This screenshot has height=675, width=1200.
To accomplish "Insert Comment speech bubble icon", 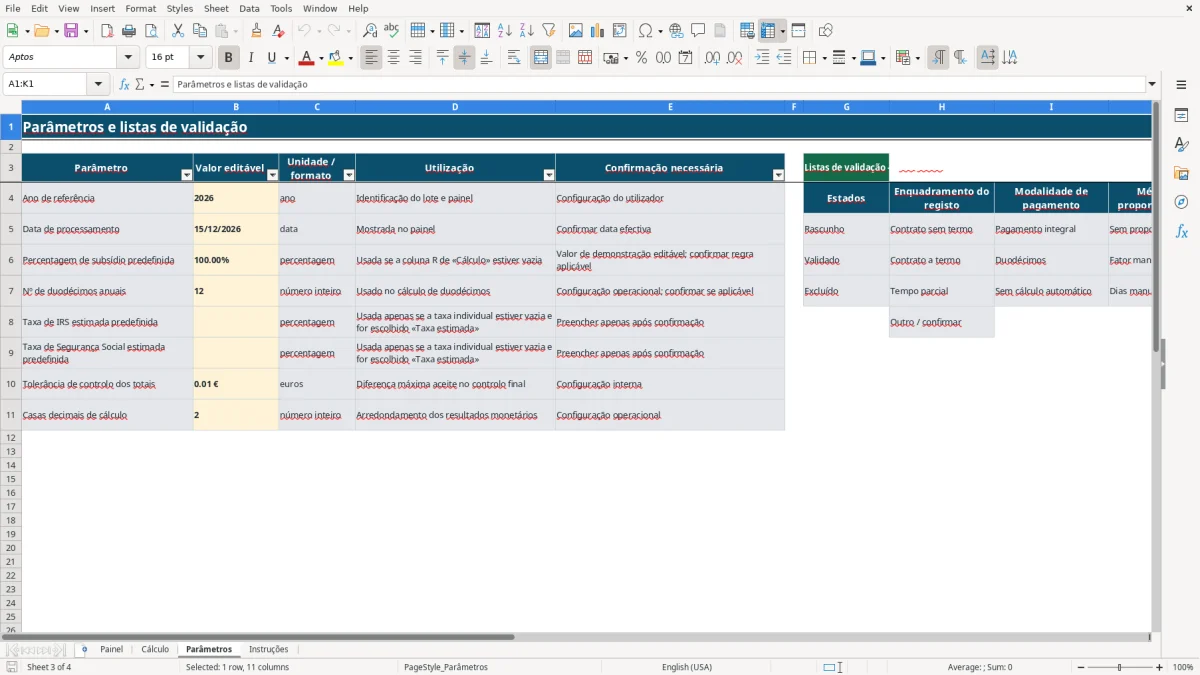I will coord(698,31).
